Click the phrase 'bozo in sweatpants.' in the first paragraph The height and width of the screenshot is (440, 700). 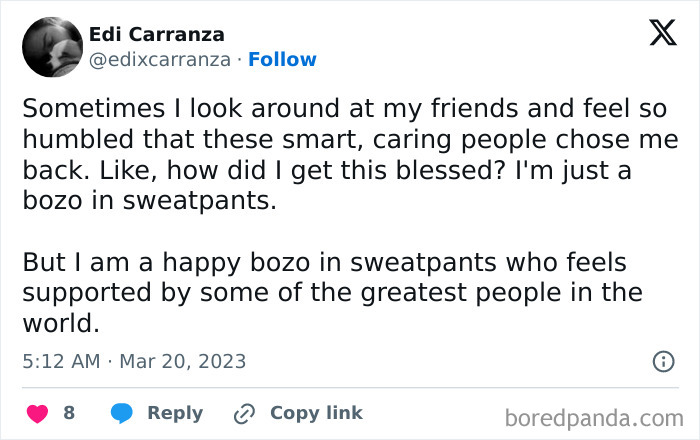click(150, 201)
